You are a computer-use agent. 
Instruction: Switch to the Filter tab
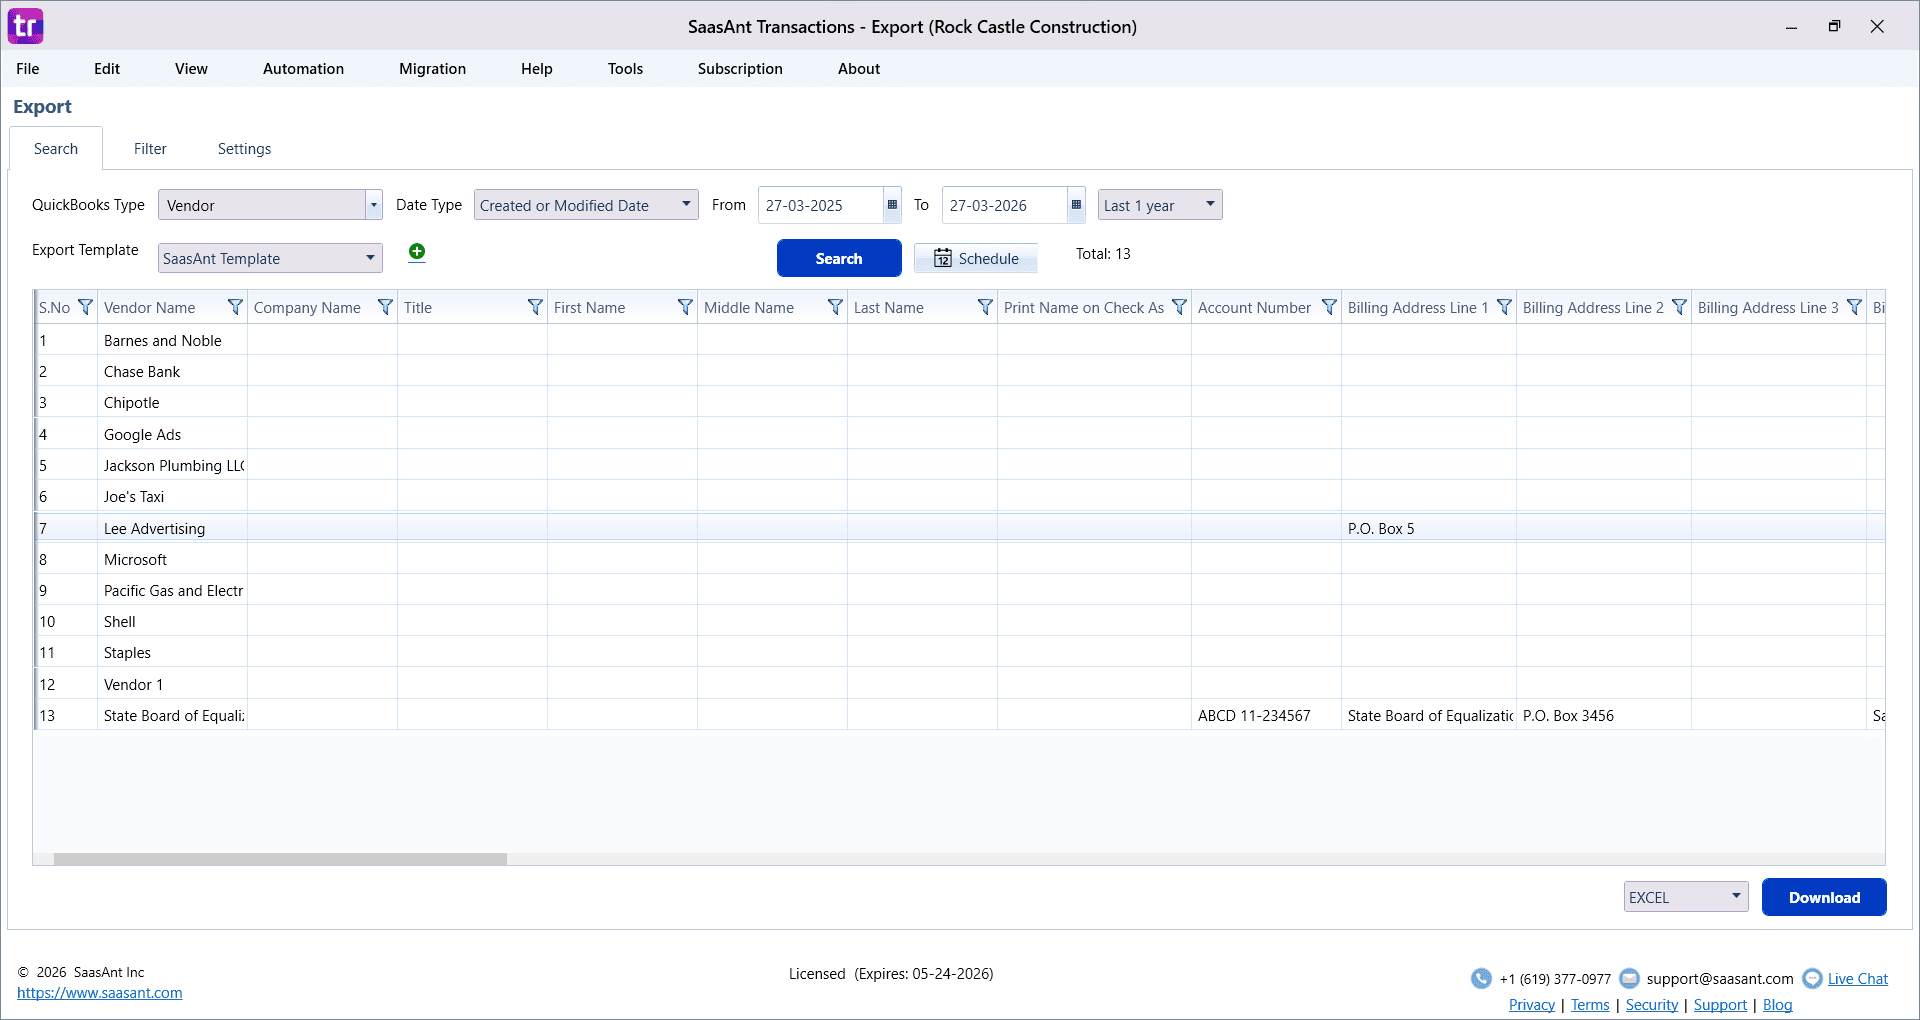[150, 148]
